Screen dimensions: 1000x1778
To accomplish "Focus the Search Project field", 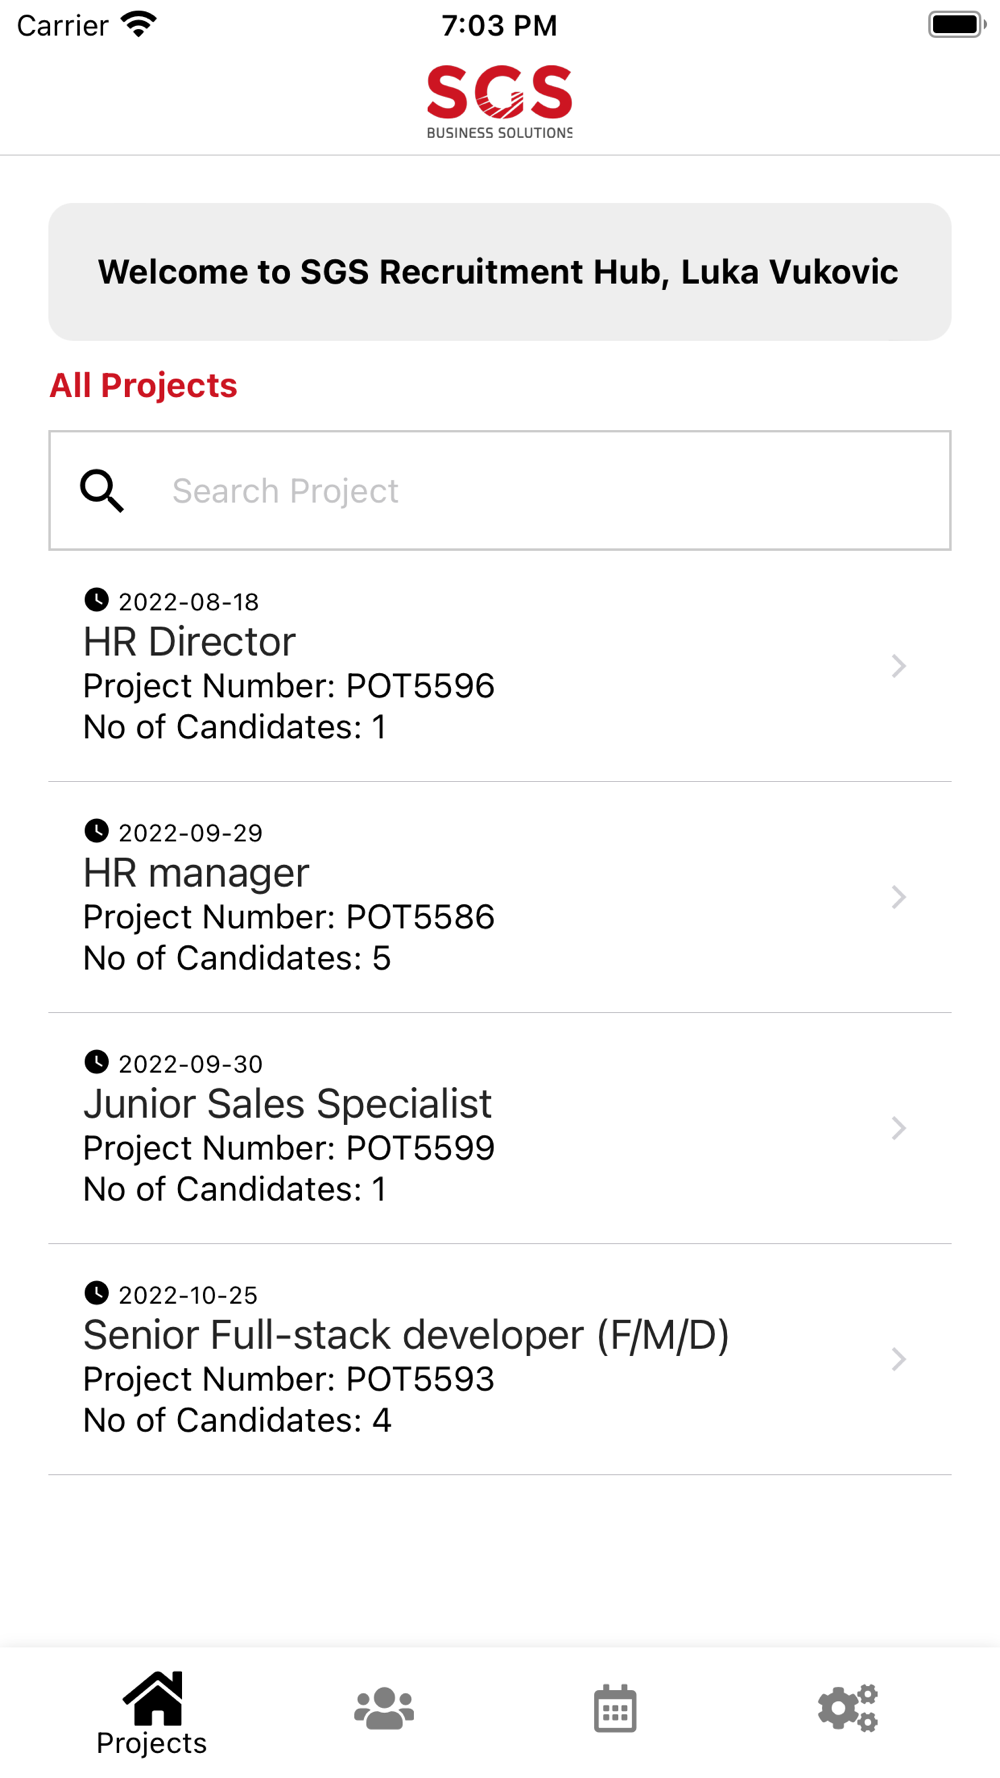I will [500, 491].
